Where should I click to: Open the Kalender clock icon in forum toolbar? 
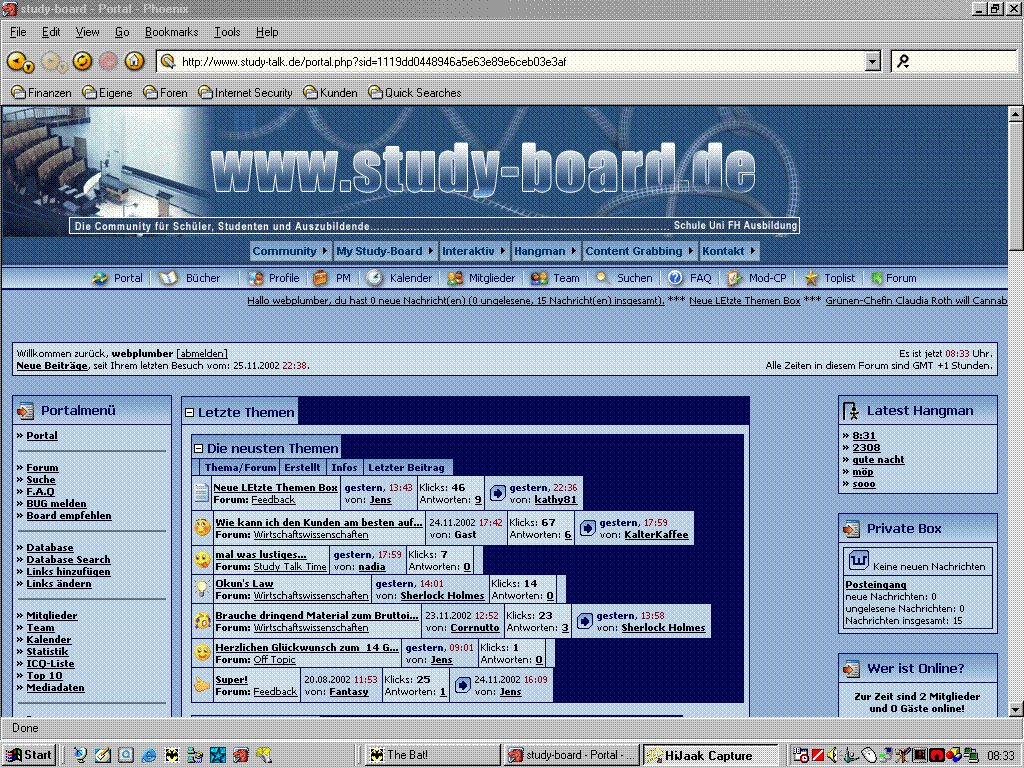(x=375, y=278)
